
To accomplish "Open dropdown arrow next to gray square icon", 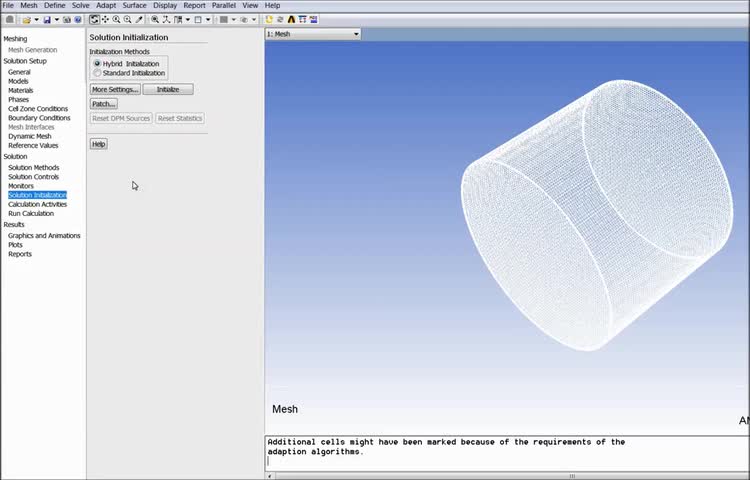I will click(233, 20).
